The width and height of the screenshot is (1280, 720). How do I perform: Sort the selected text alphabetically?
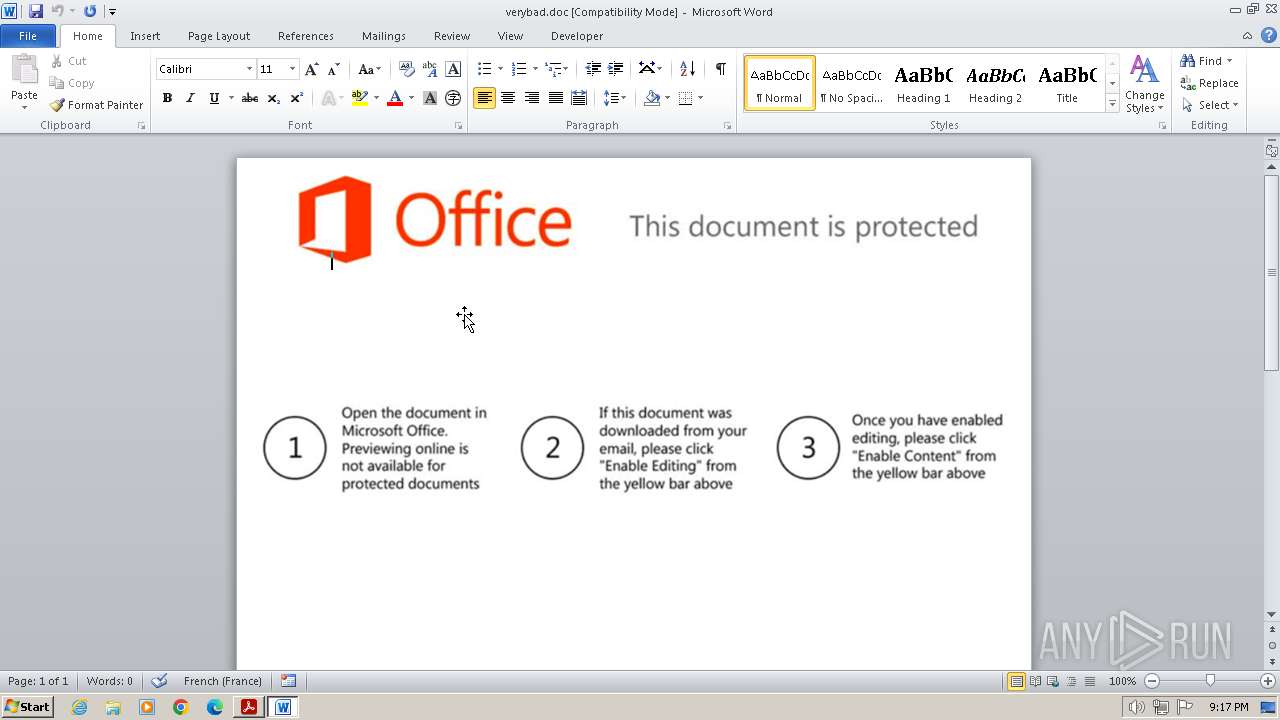click(x=687, y=69)
